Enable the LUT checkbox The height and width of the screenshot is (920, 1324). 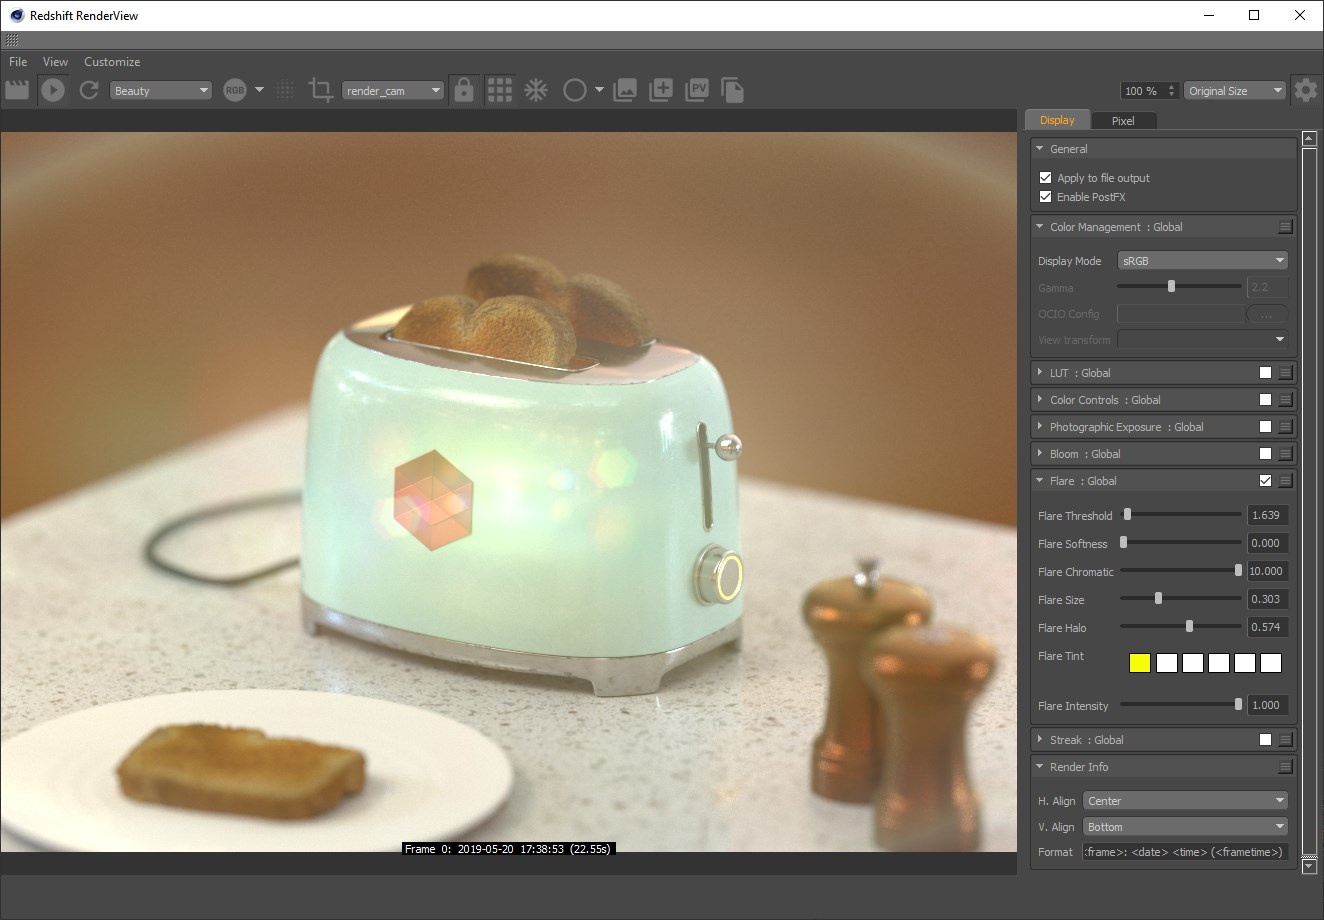pos(1266,373)
